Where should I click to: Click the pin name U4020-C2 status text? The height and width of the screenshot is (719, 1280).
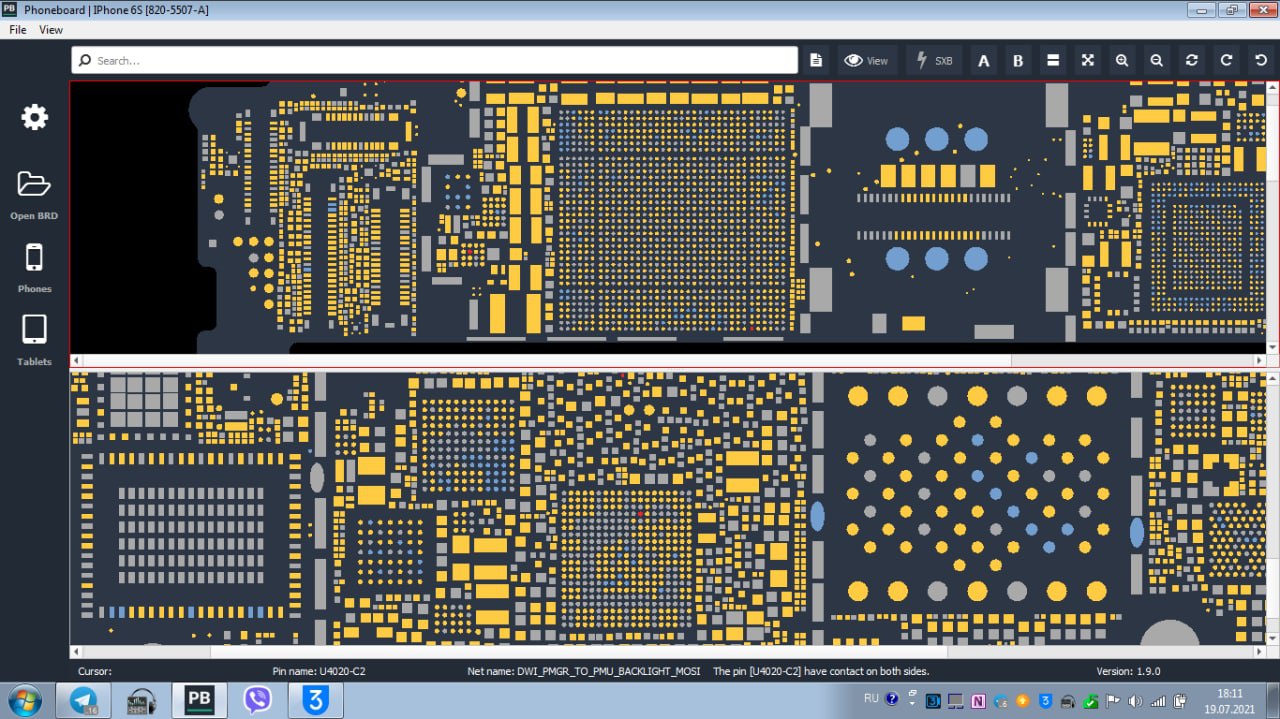319,671
